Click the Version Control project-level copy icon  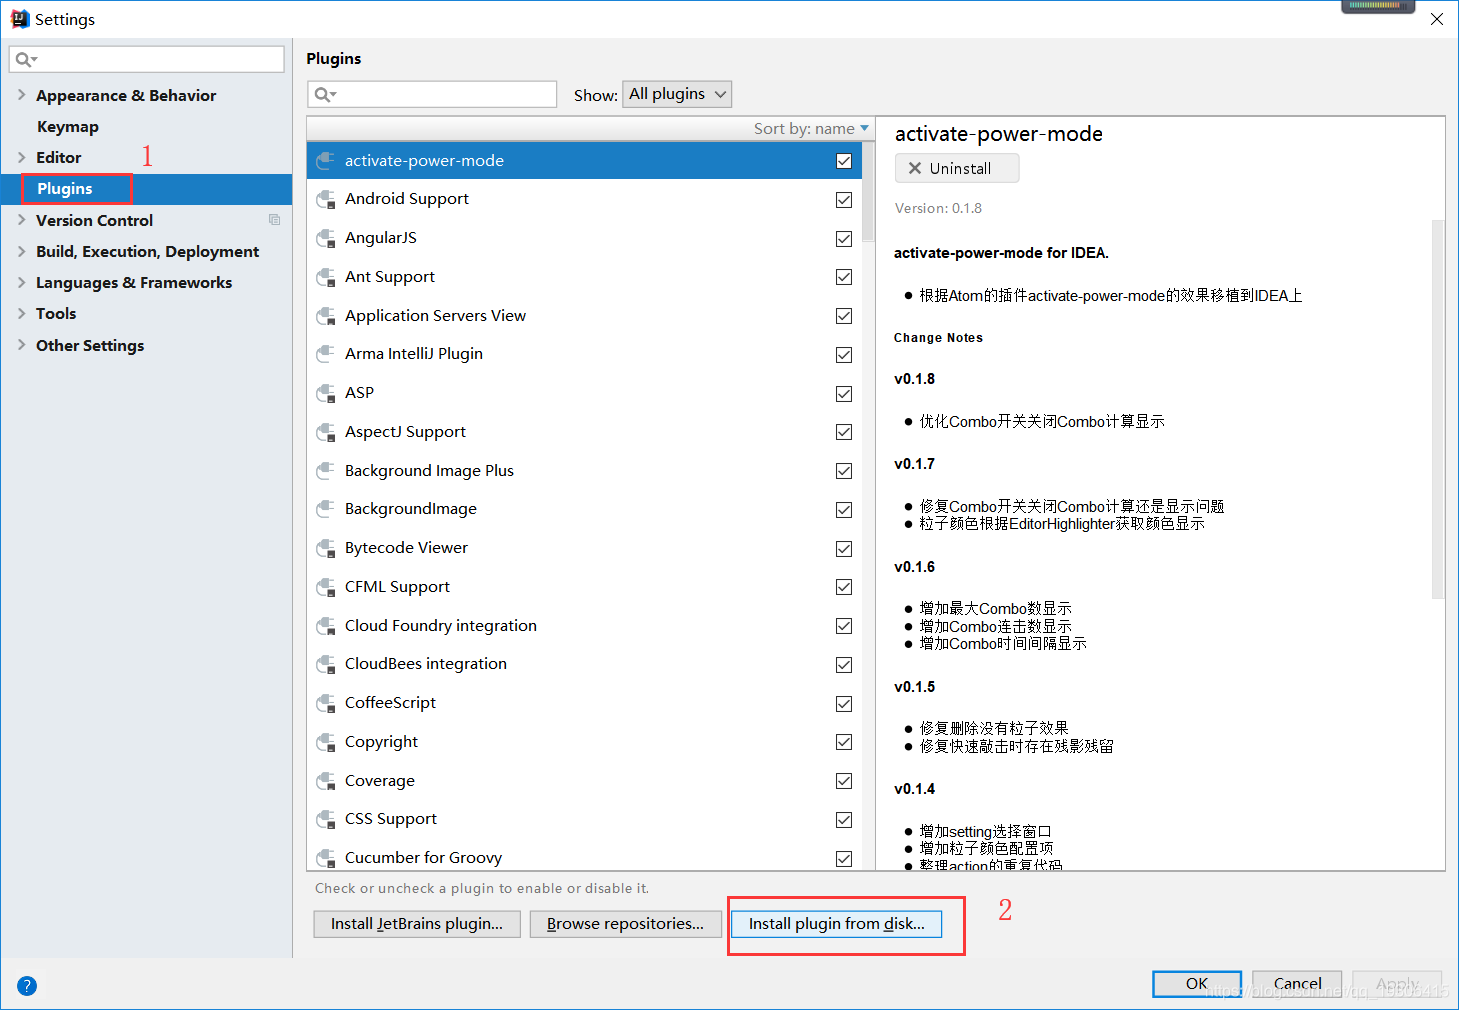click(x=274, y=220)
